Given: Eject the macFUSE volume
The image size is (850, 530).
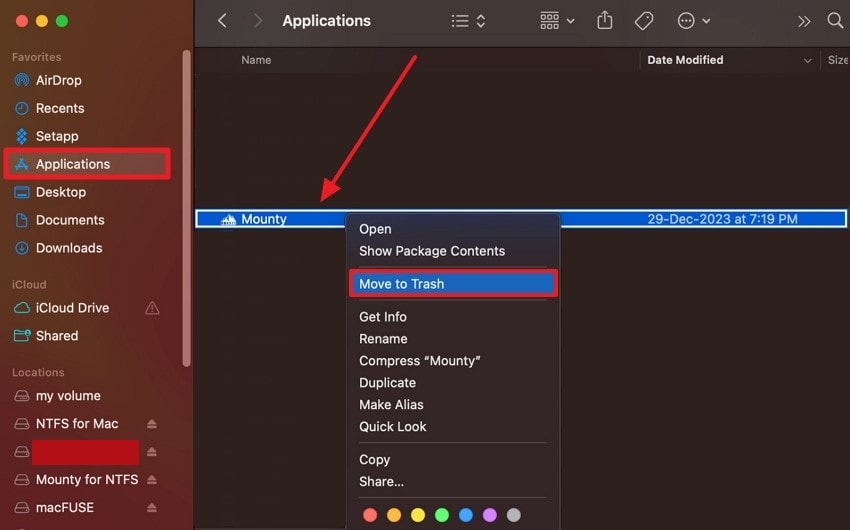Looking at the screenshot, I should pyautogui.click(x=152, y=508).
